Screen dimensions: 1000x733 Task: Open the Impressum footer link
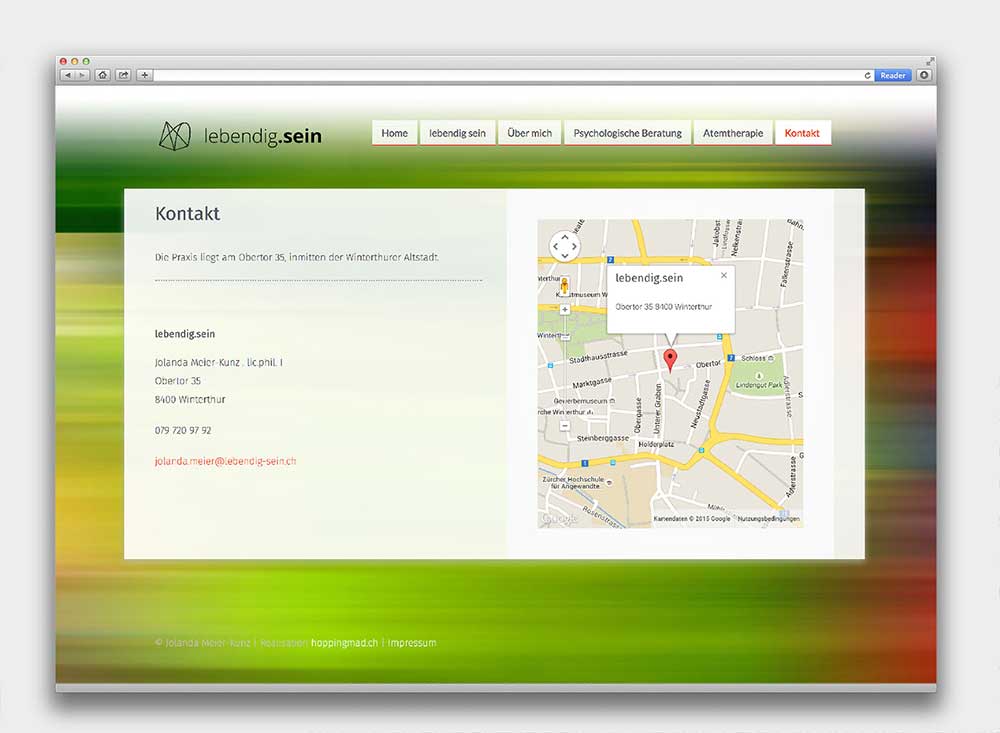pyautogui.click(x=412, y=642)
